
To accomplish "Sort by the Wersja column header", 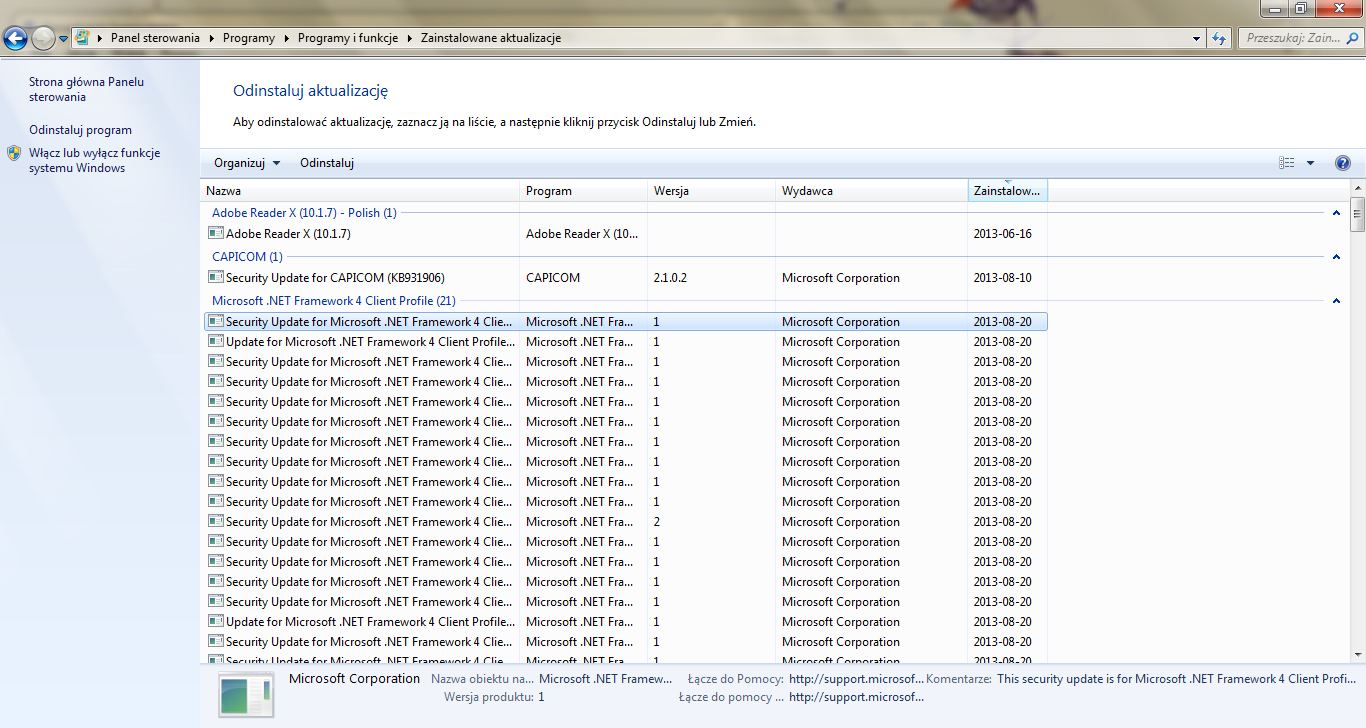I will click(711, 191).
